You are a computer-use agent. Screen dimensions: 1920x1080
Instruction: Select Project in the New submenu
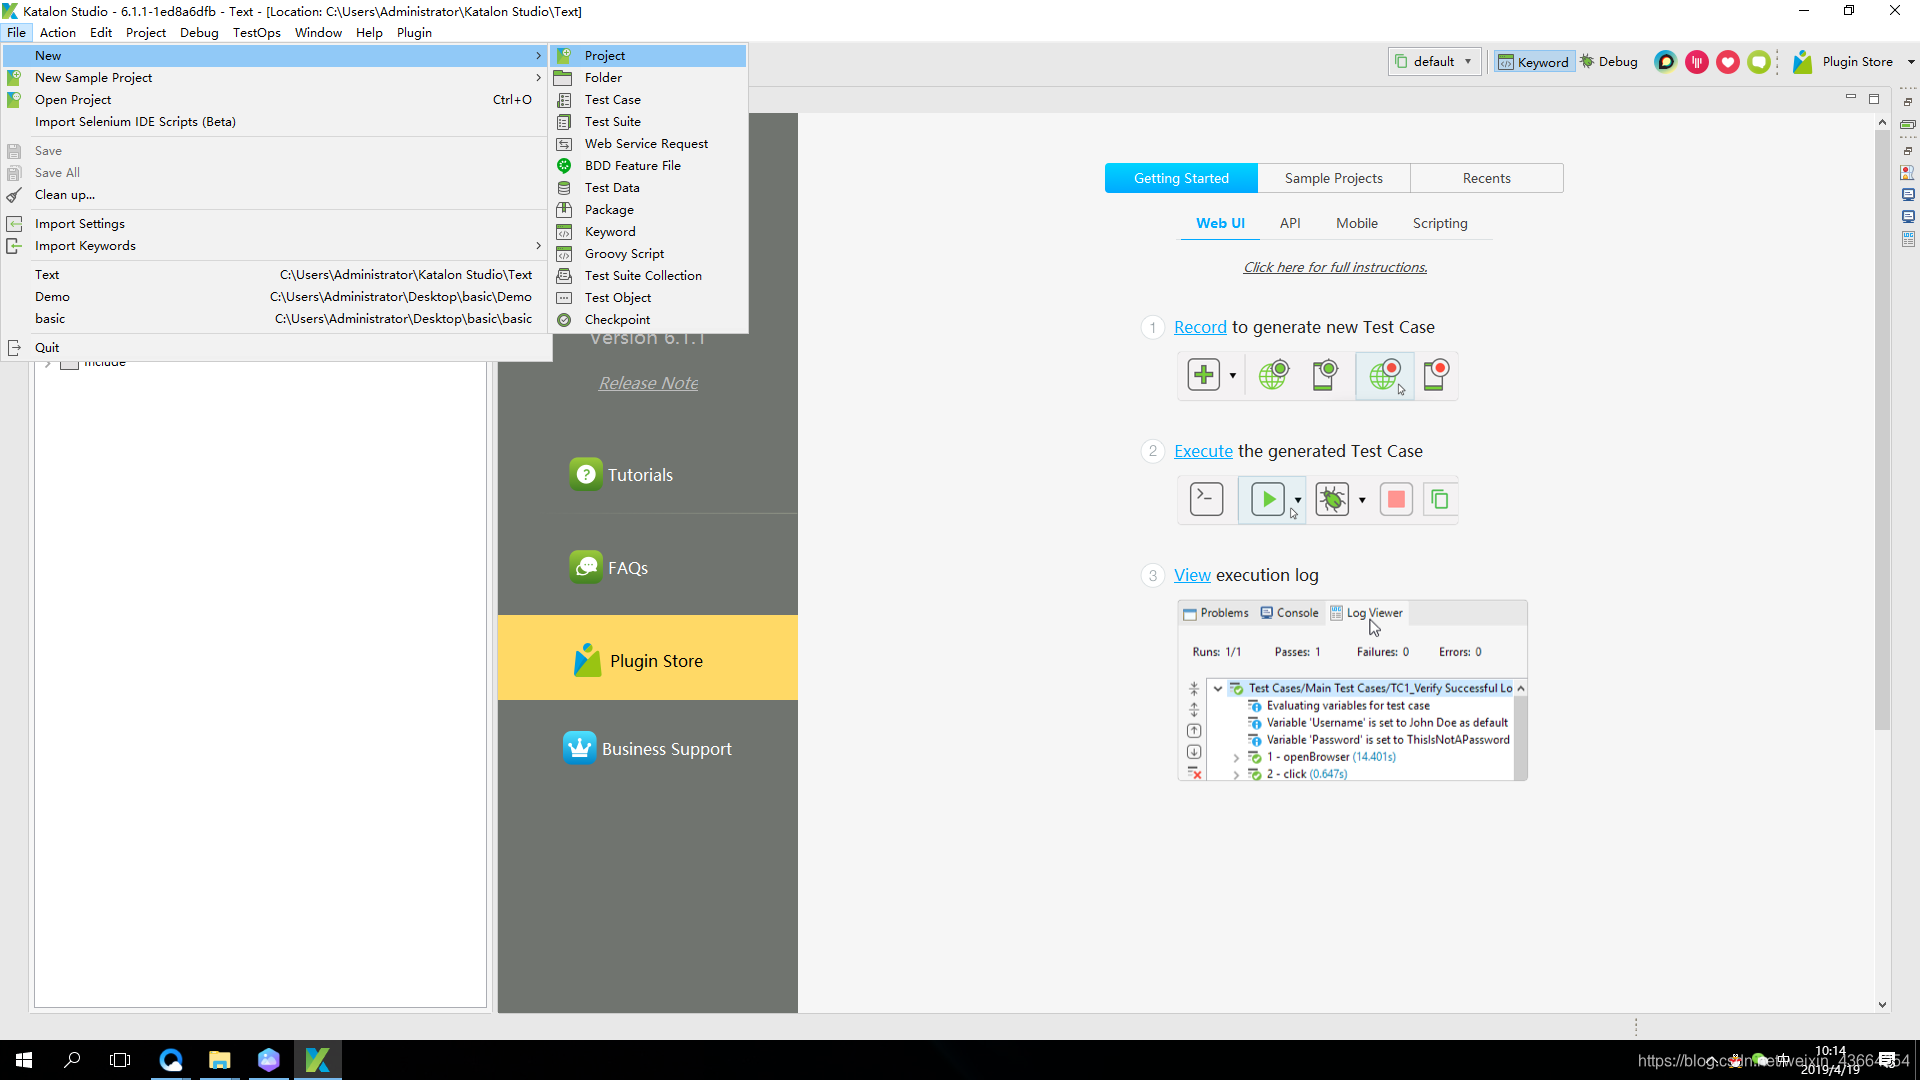(648, 55)
